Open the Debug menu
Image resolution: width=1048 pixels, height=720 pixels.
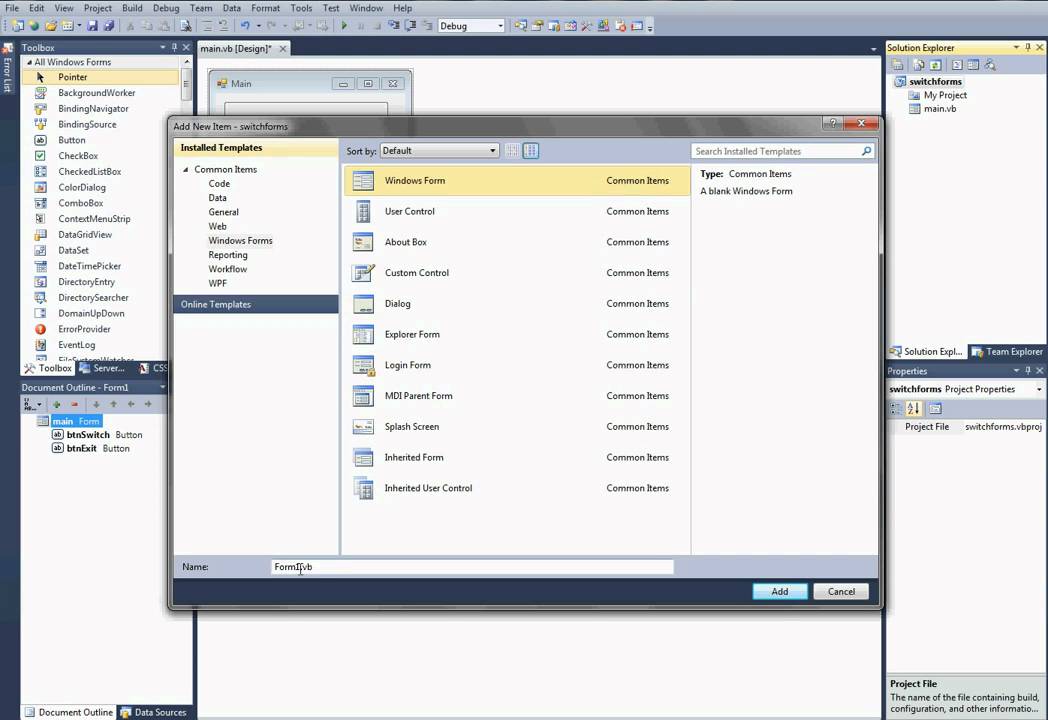tap(166, 8)
